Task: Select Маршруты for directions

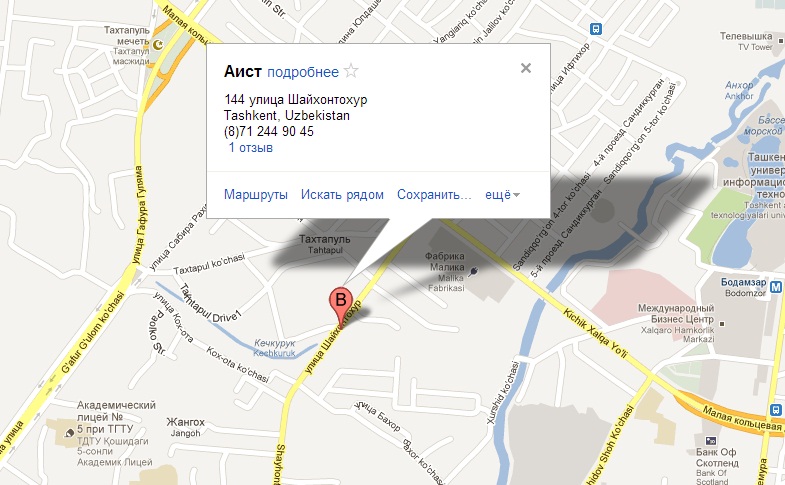Action: (256, 194)
